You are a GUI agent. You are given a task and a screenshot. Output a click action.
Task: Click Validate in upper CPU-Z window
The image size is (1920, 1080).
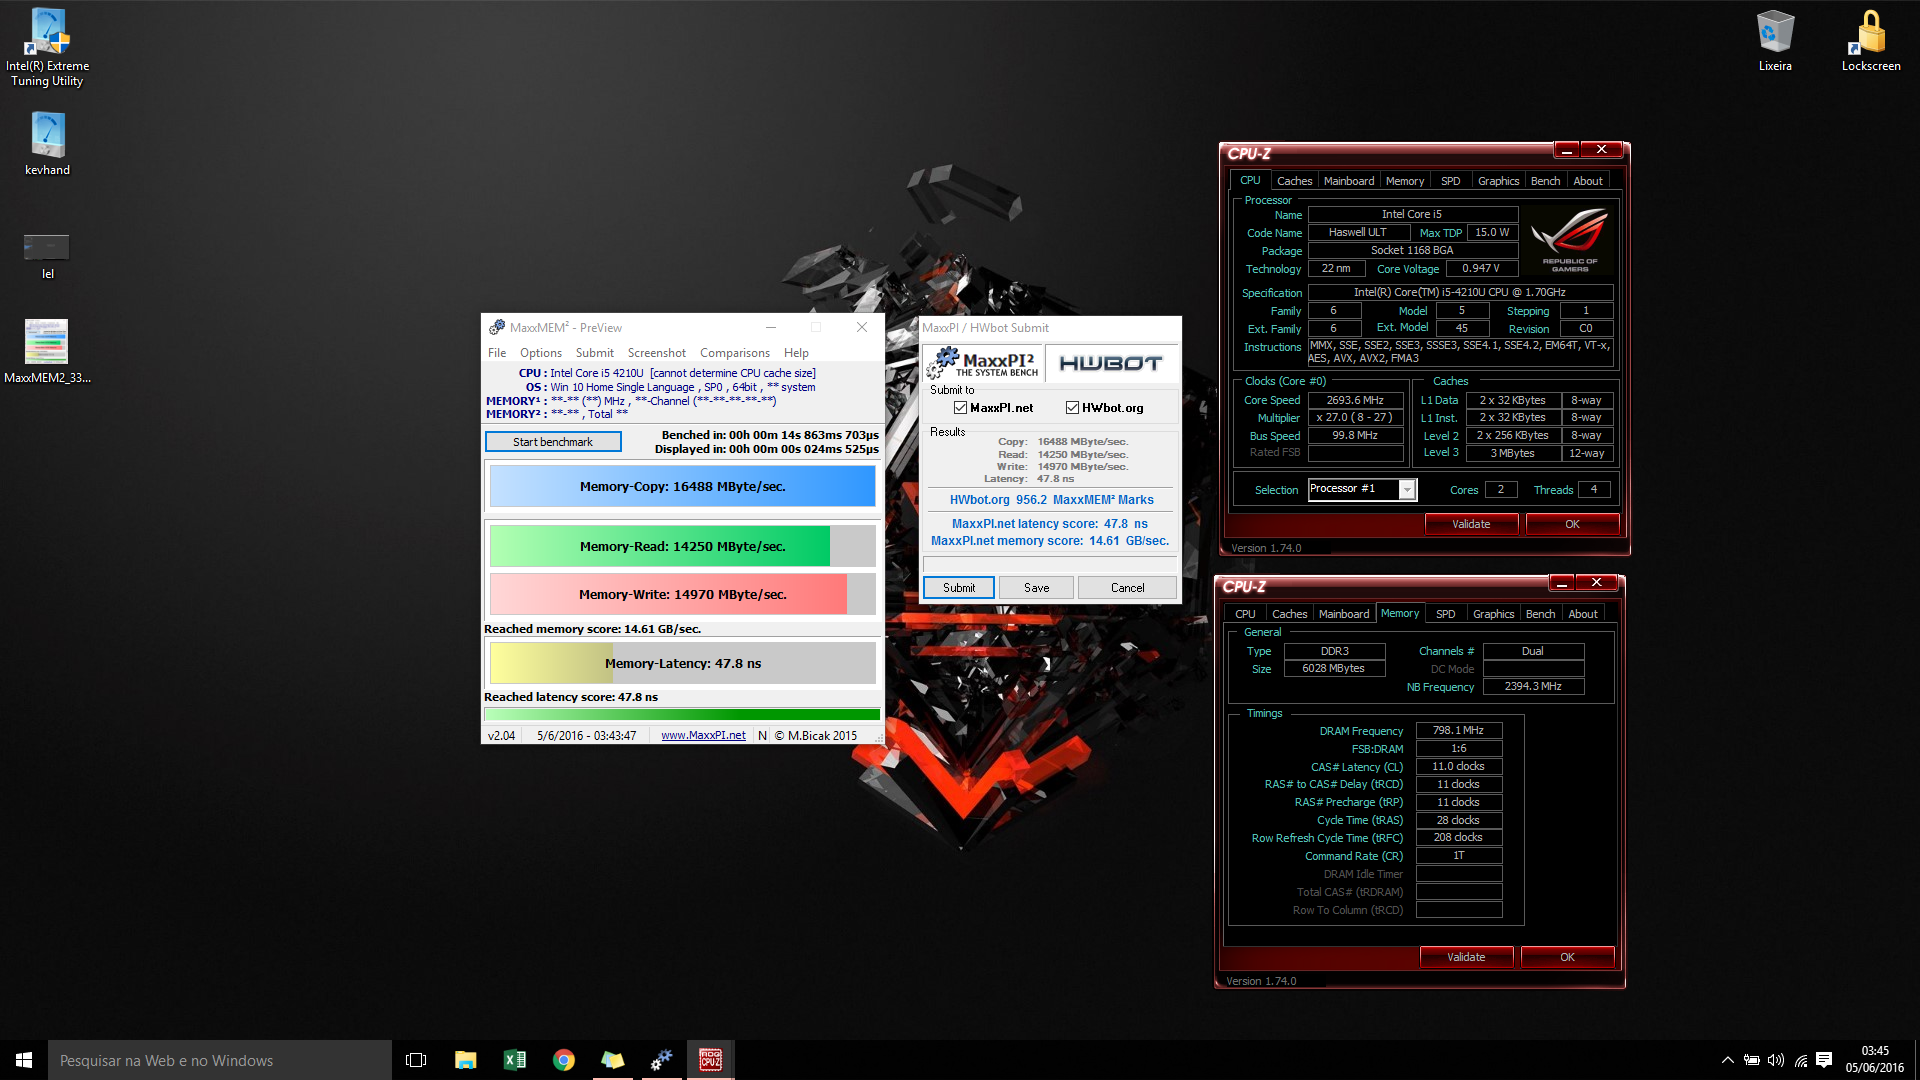click(1471, 524)
